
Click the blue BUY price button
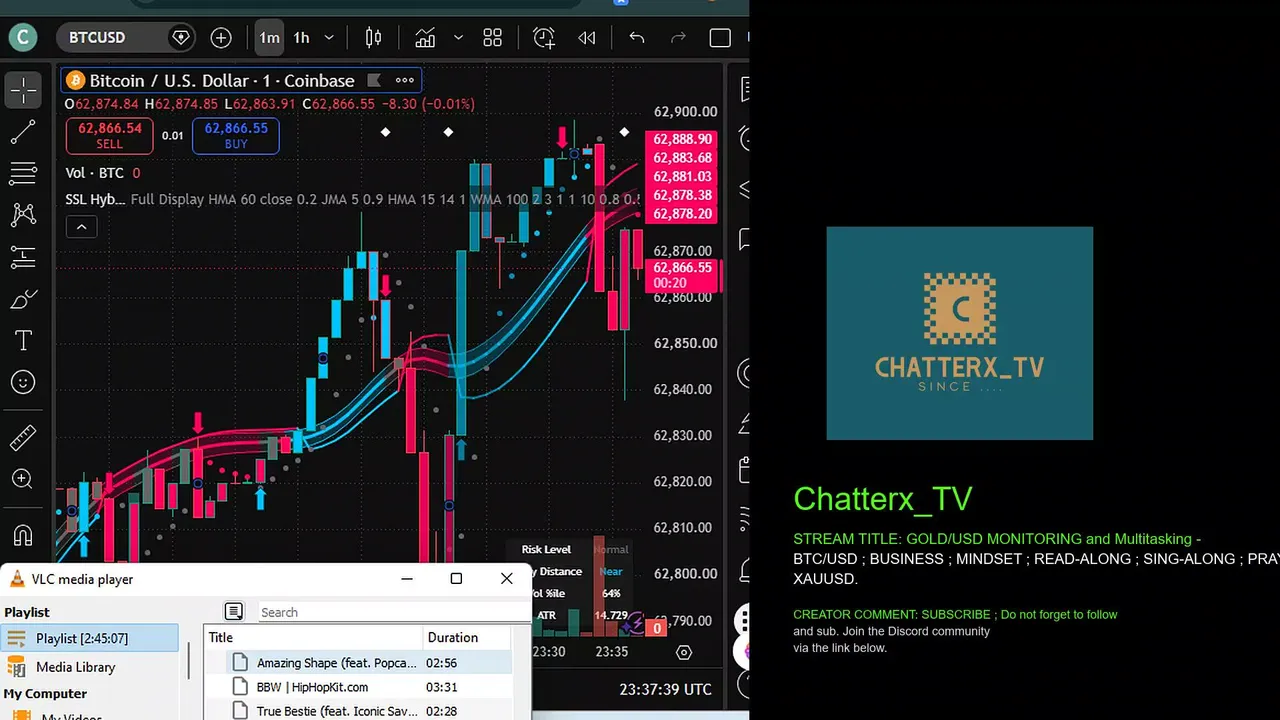point(236,136)
